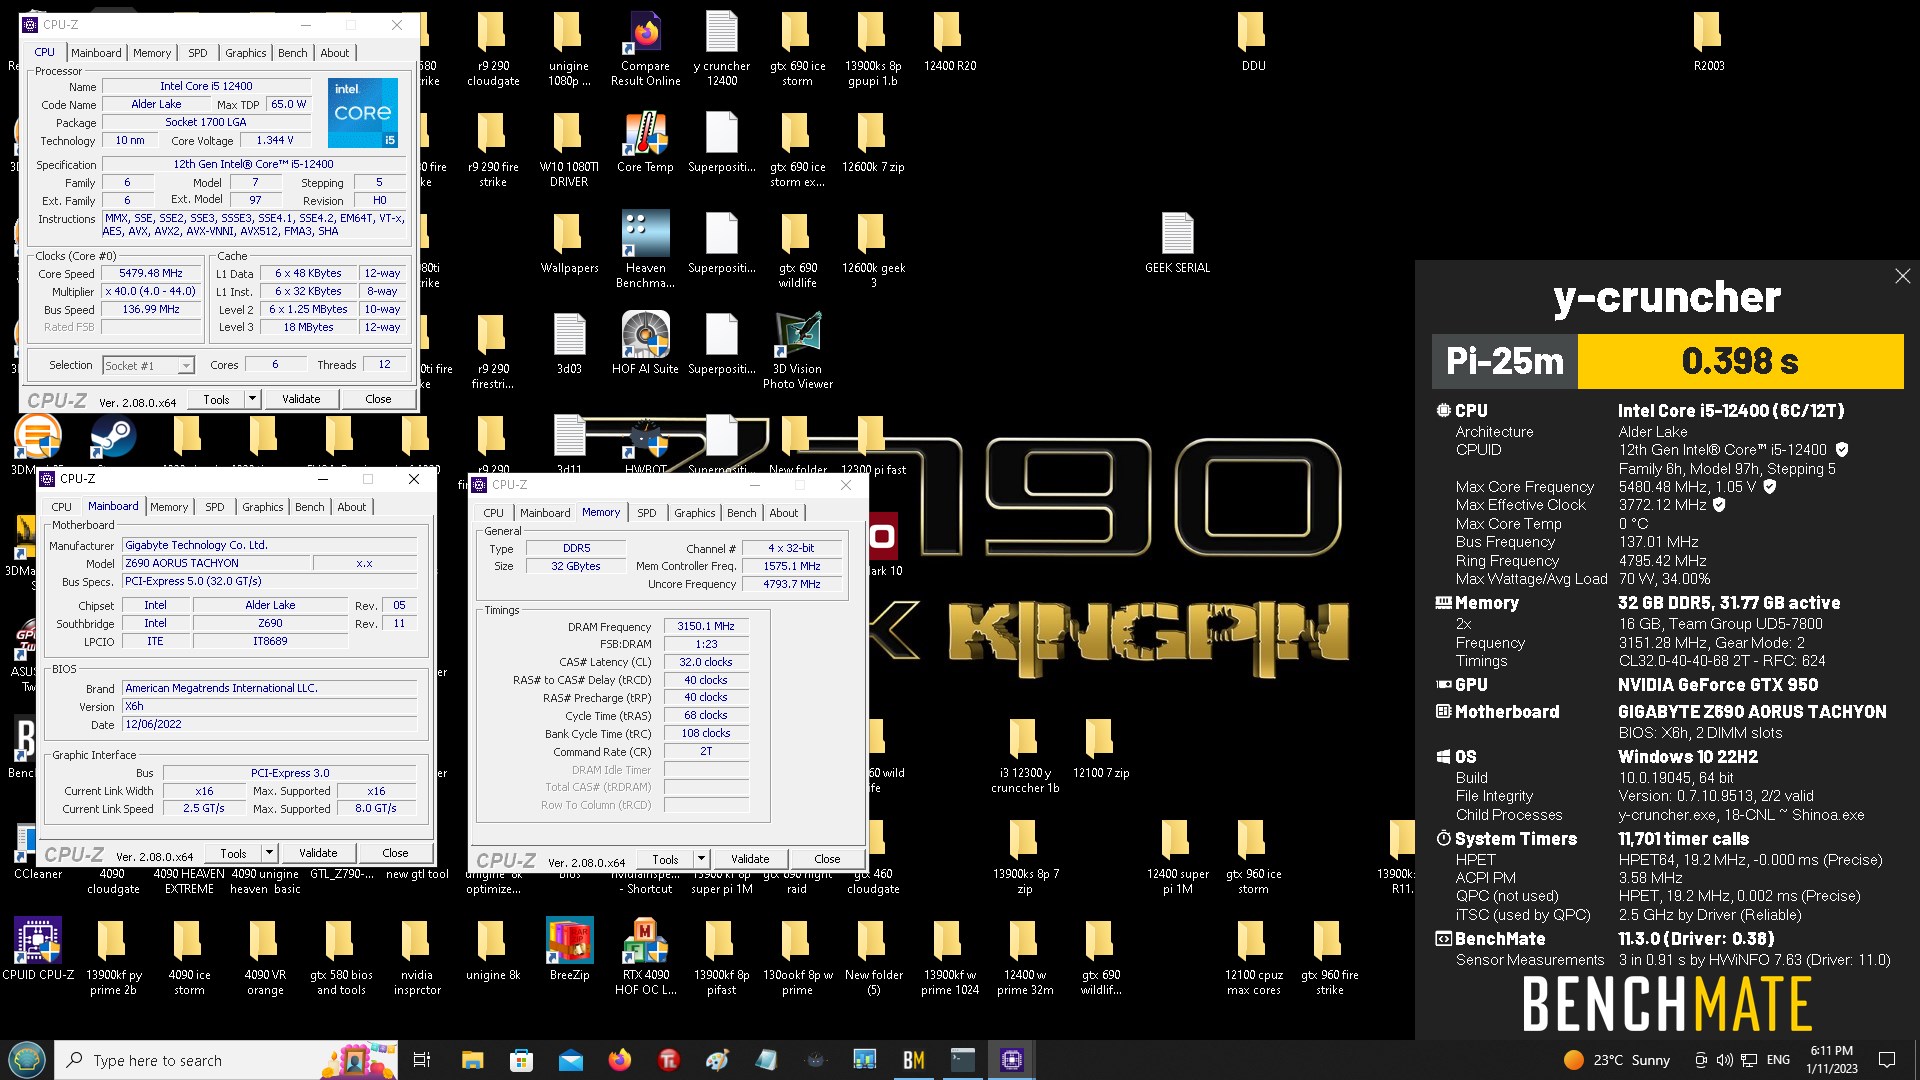The height and width of the screenshot is (1080, 1920).
Task: Open the 3D Vision Photo Viewer icon
Action: pyautogui.click(x=797, y=350)
